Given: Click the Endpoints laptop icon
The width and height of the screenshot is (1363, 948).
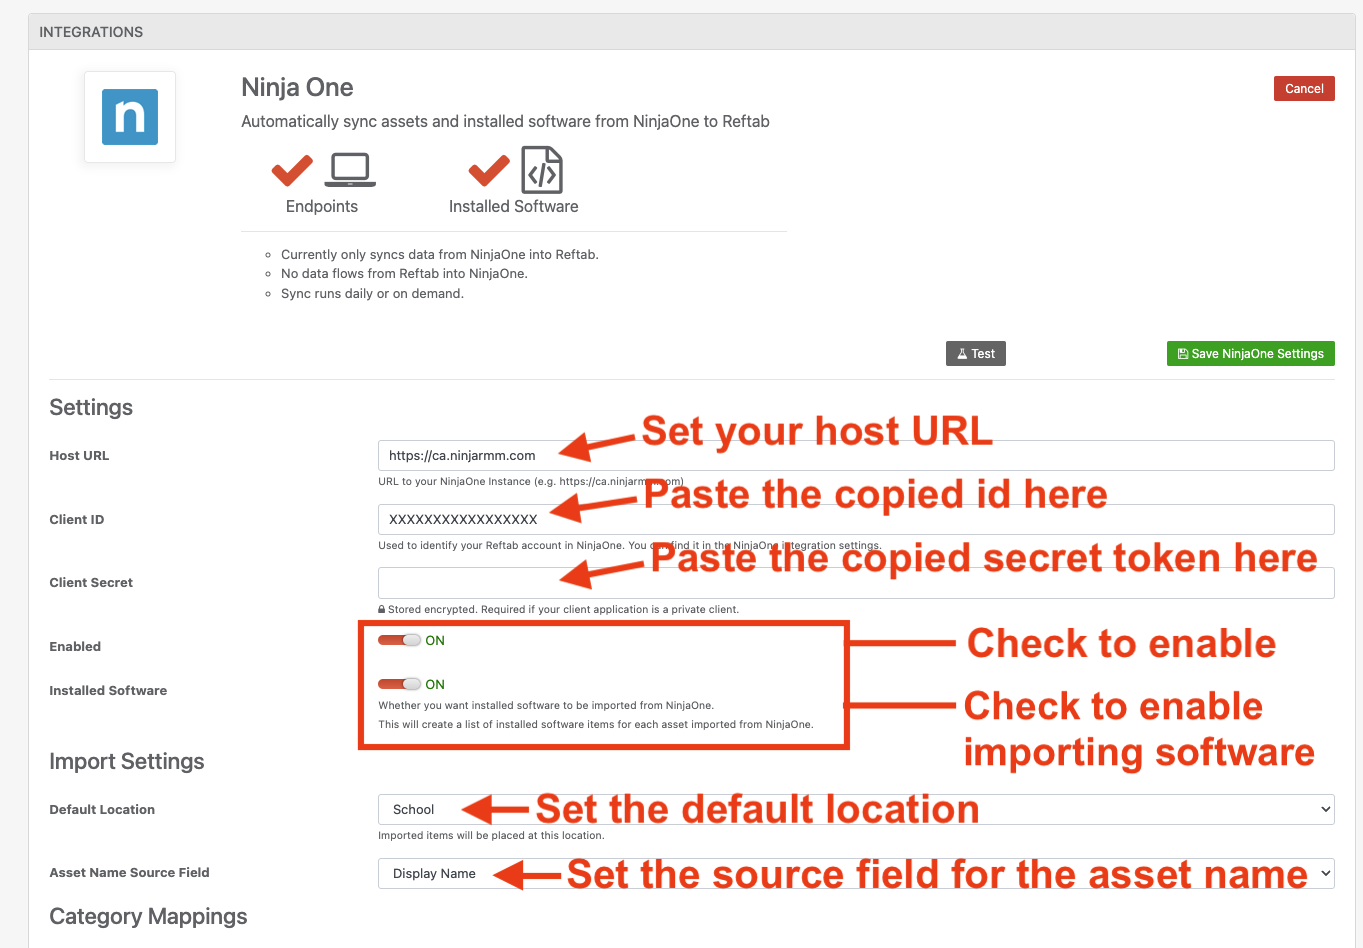Looking at the screenshot, I should point(350,170).
